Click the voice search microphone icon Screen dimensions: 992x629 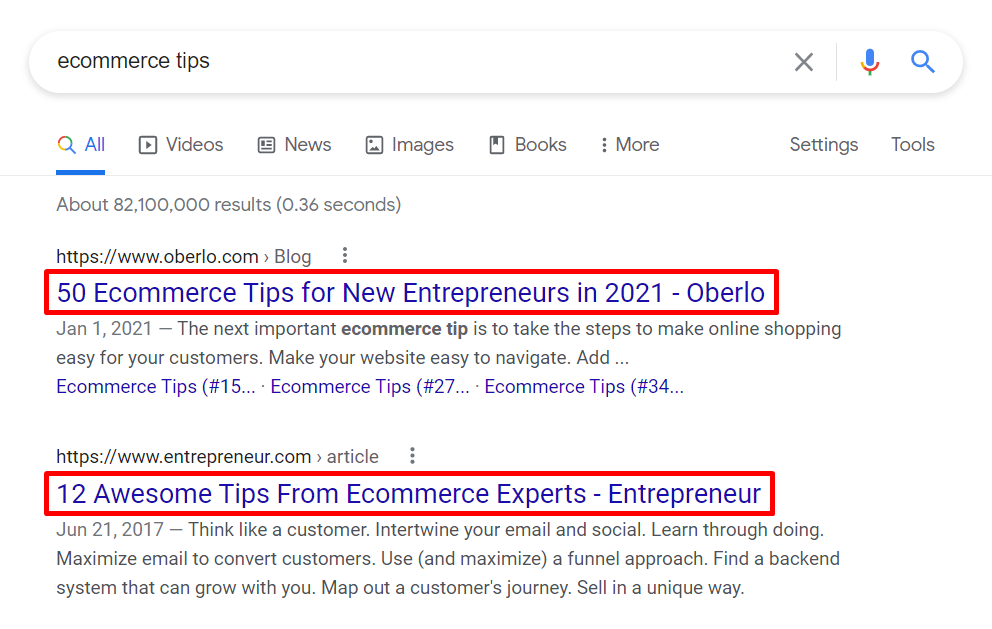pyautogui.click(x=870, y=62)
